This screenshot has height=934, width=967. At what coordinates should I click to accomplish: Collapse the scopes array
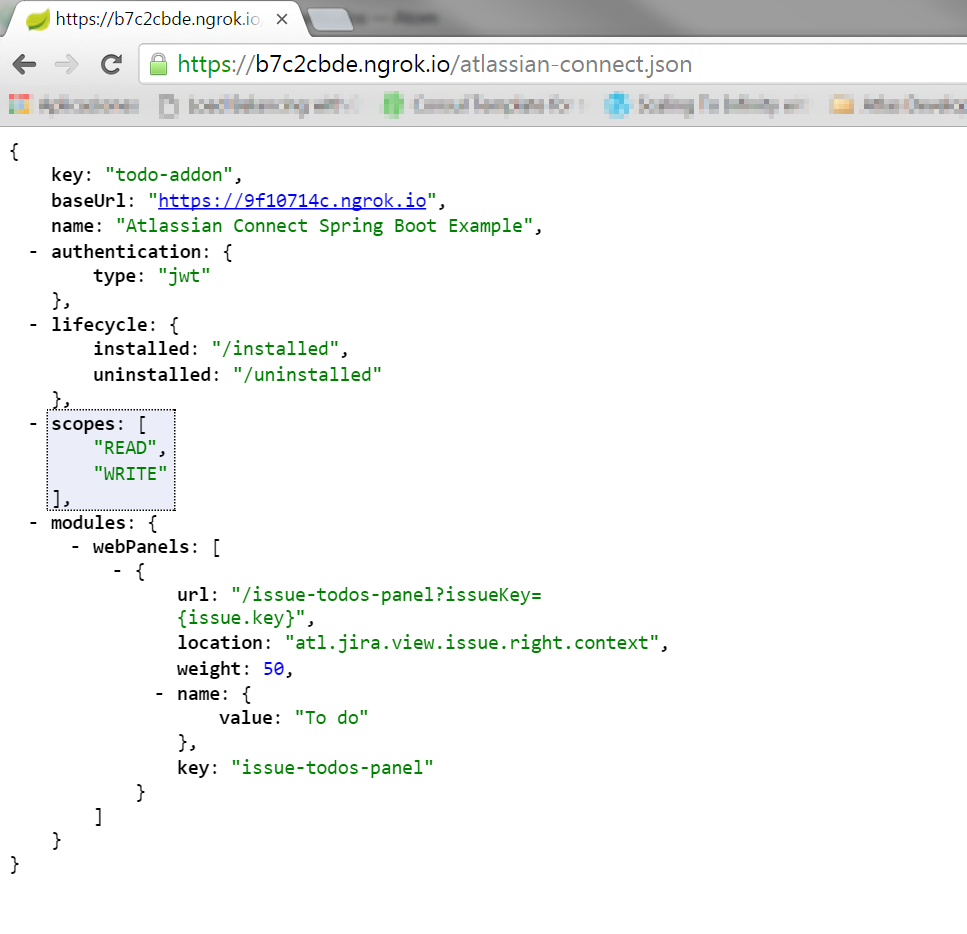[x=33, y=423]
